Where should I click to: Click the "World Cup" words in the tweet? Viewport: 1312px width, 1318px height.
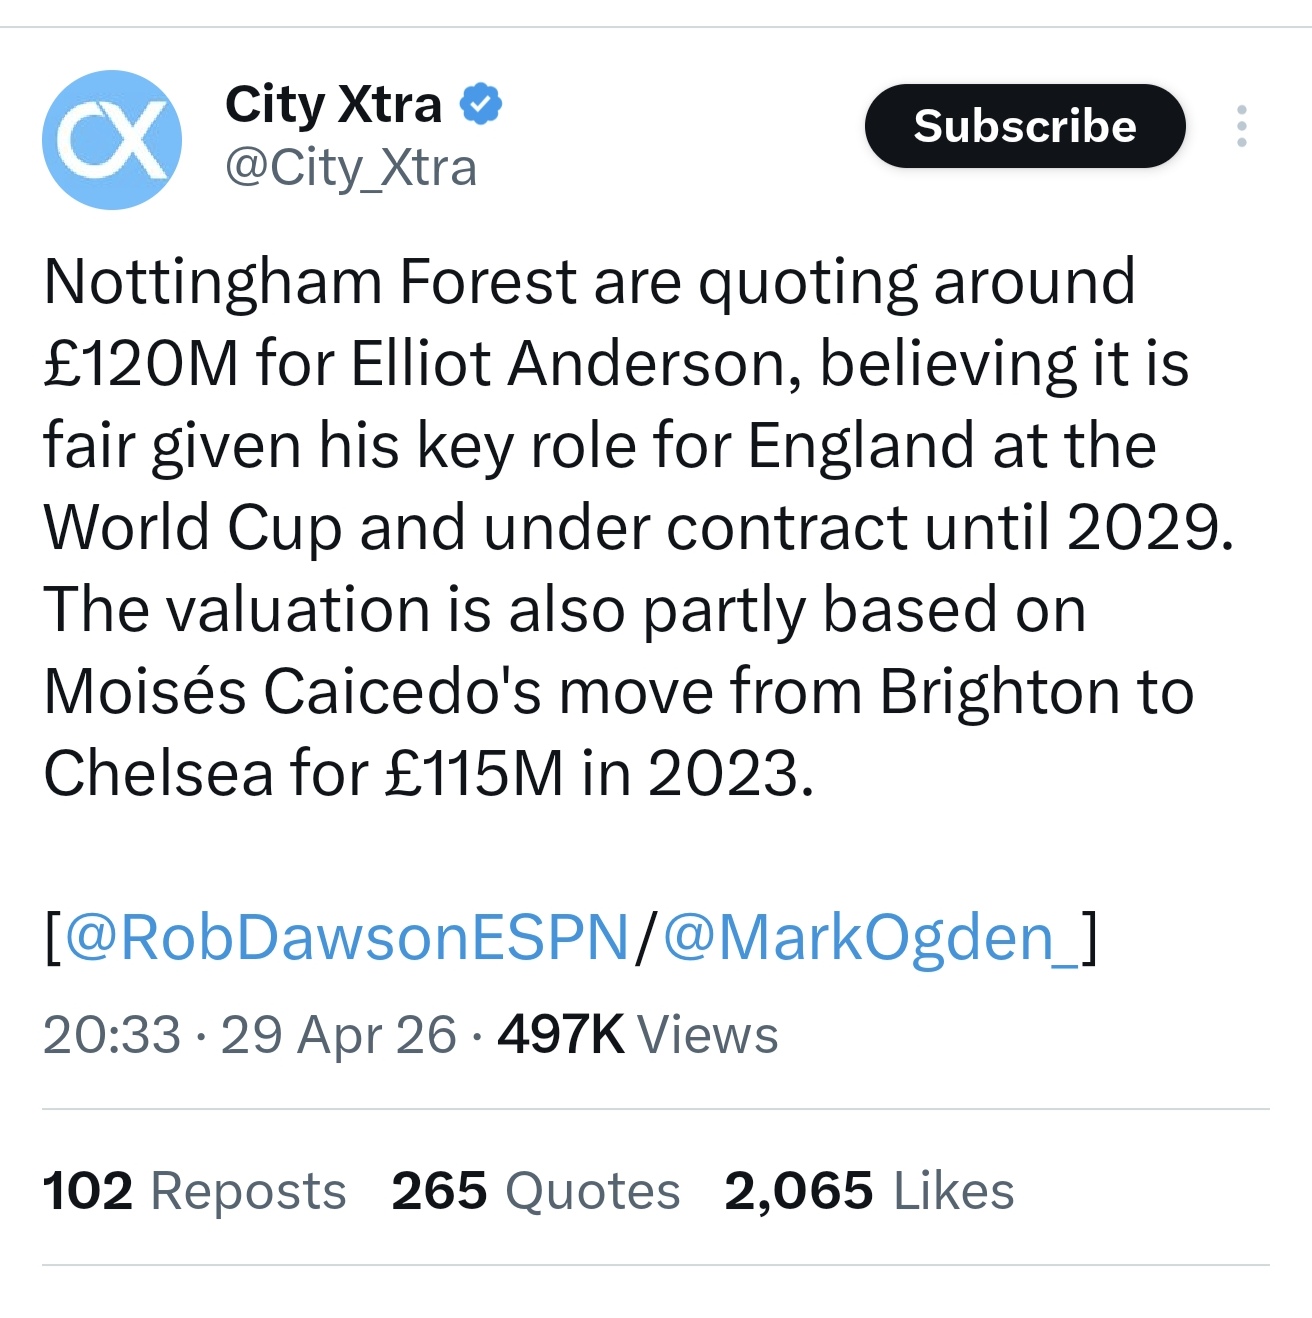192,527
